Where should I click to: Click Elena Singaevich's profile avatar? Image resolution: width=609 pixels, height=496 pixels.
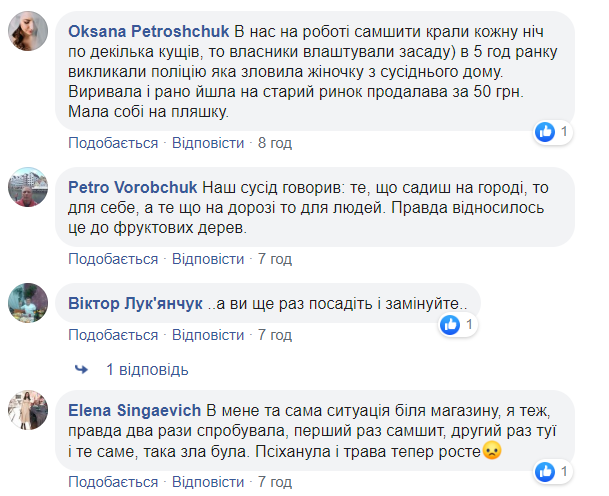tap(28, 409)
